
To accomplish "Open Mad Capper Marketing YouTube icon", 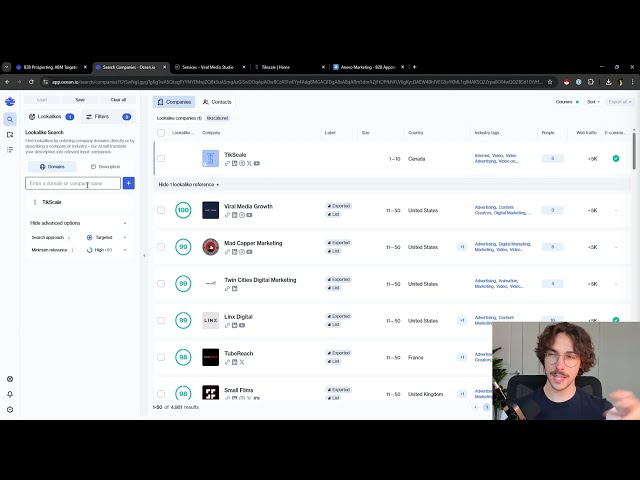I will [x=249, y=252].
